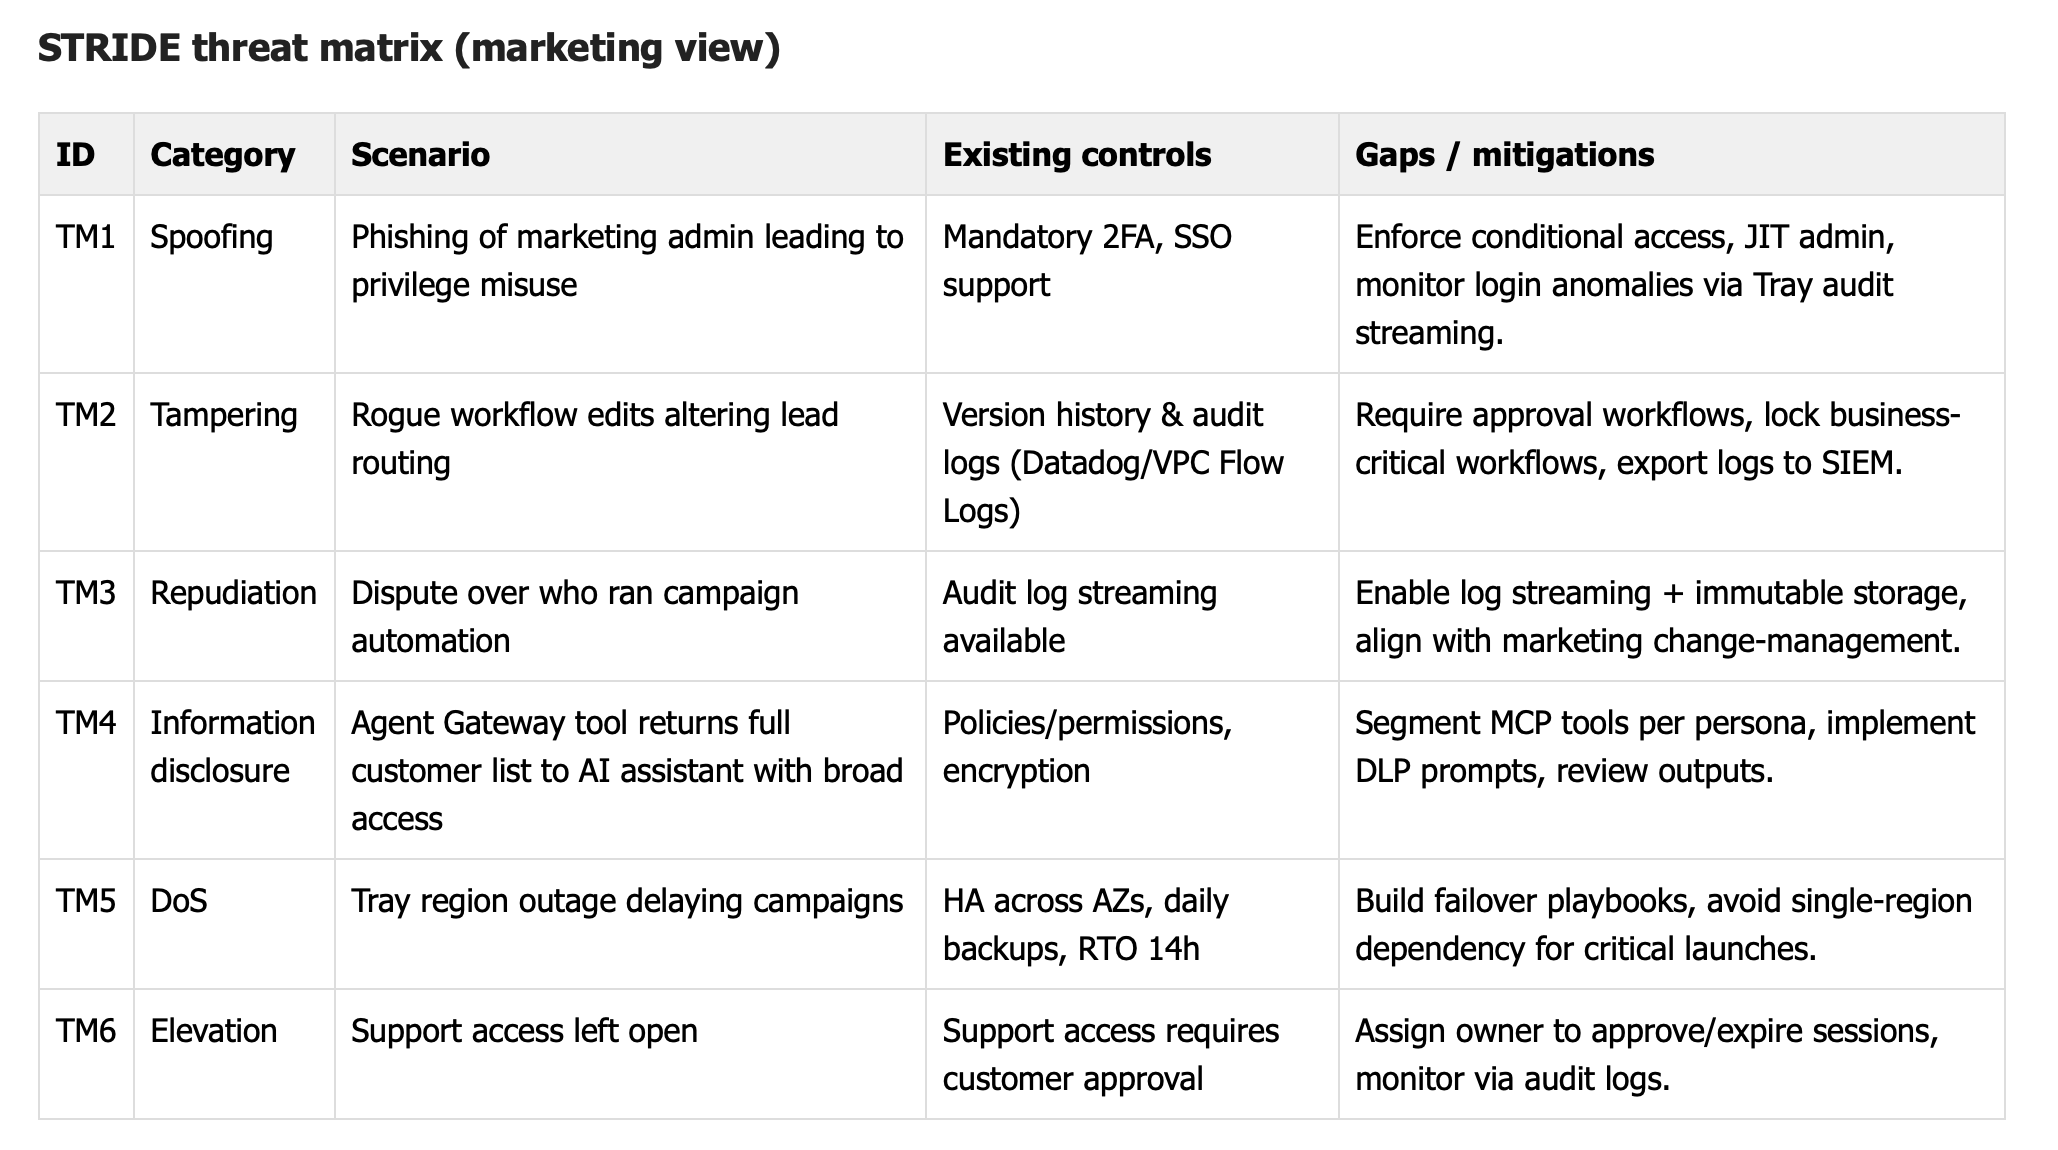This screenshot has width=2058, height=1150.
Task: Click the Mandatory 2FA, SSO support cell
Action: tap(1087, 261)
